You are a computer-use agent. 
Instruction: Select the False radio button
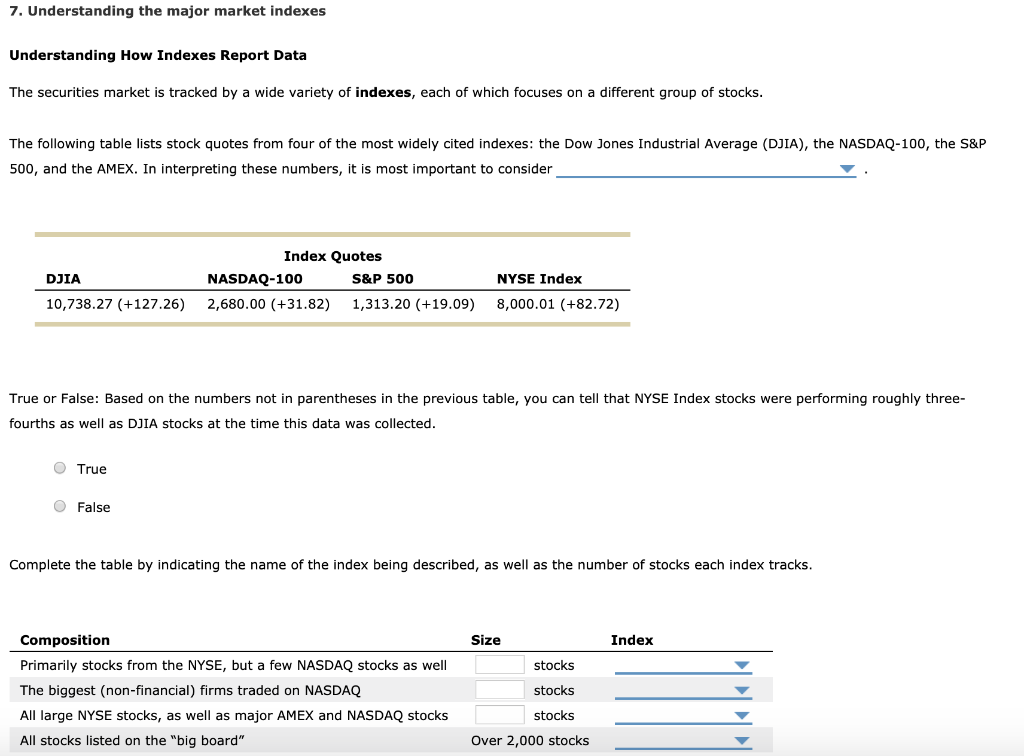[59, 506]
